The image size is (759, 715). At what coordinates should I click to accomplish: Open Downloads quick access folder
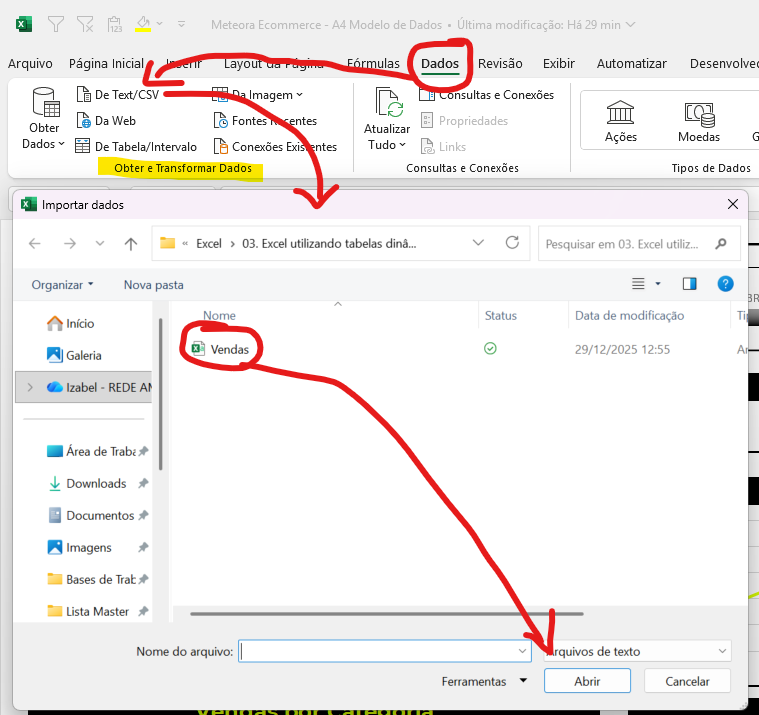click(x=96, y=483)
